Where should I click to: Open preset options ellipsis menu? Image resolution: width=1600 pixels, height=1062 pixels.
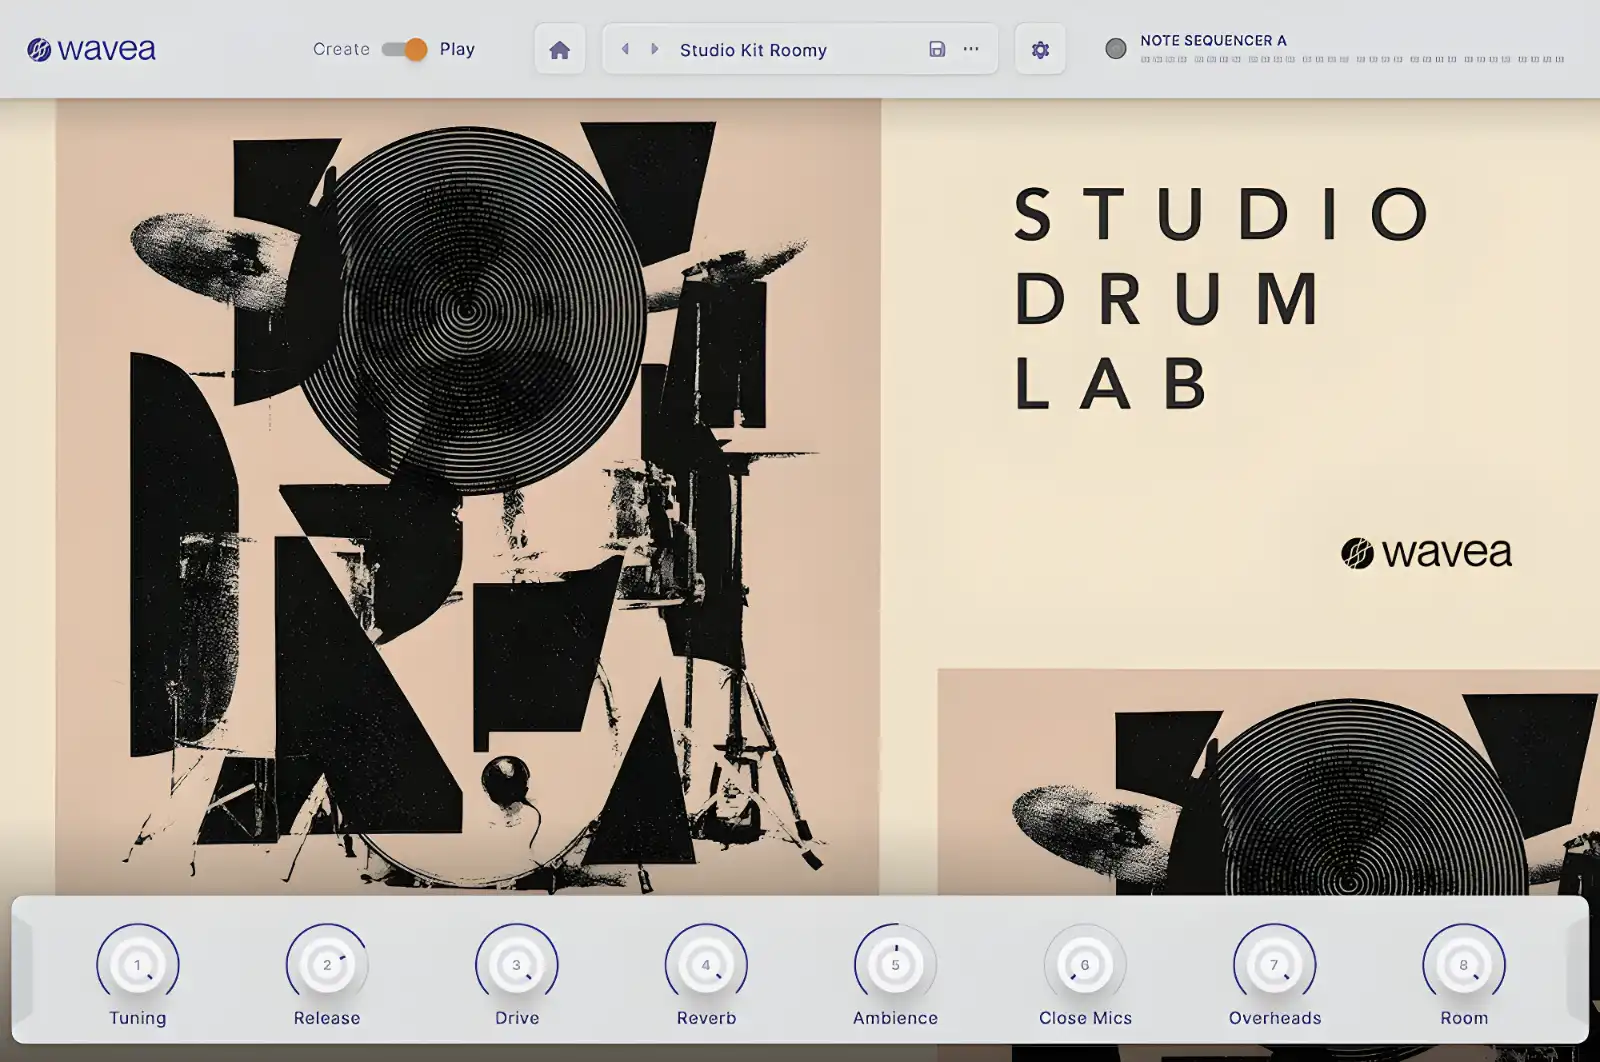pyautogui.click(x=971, y=49)
